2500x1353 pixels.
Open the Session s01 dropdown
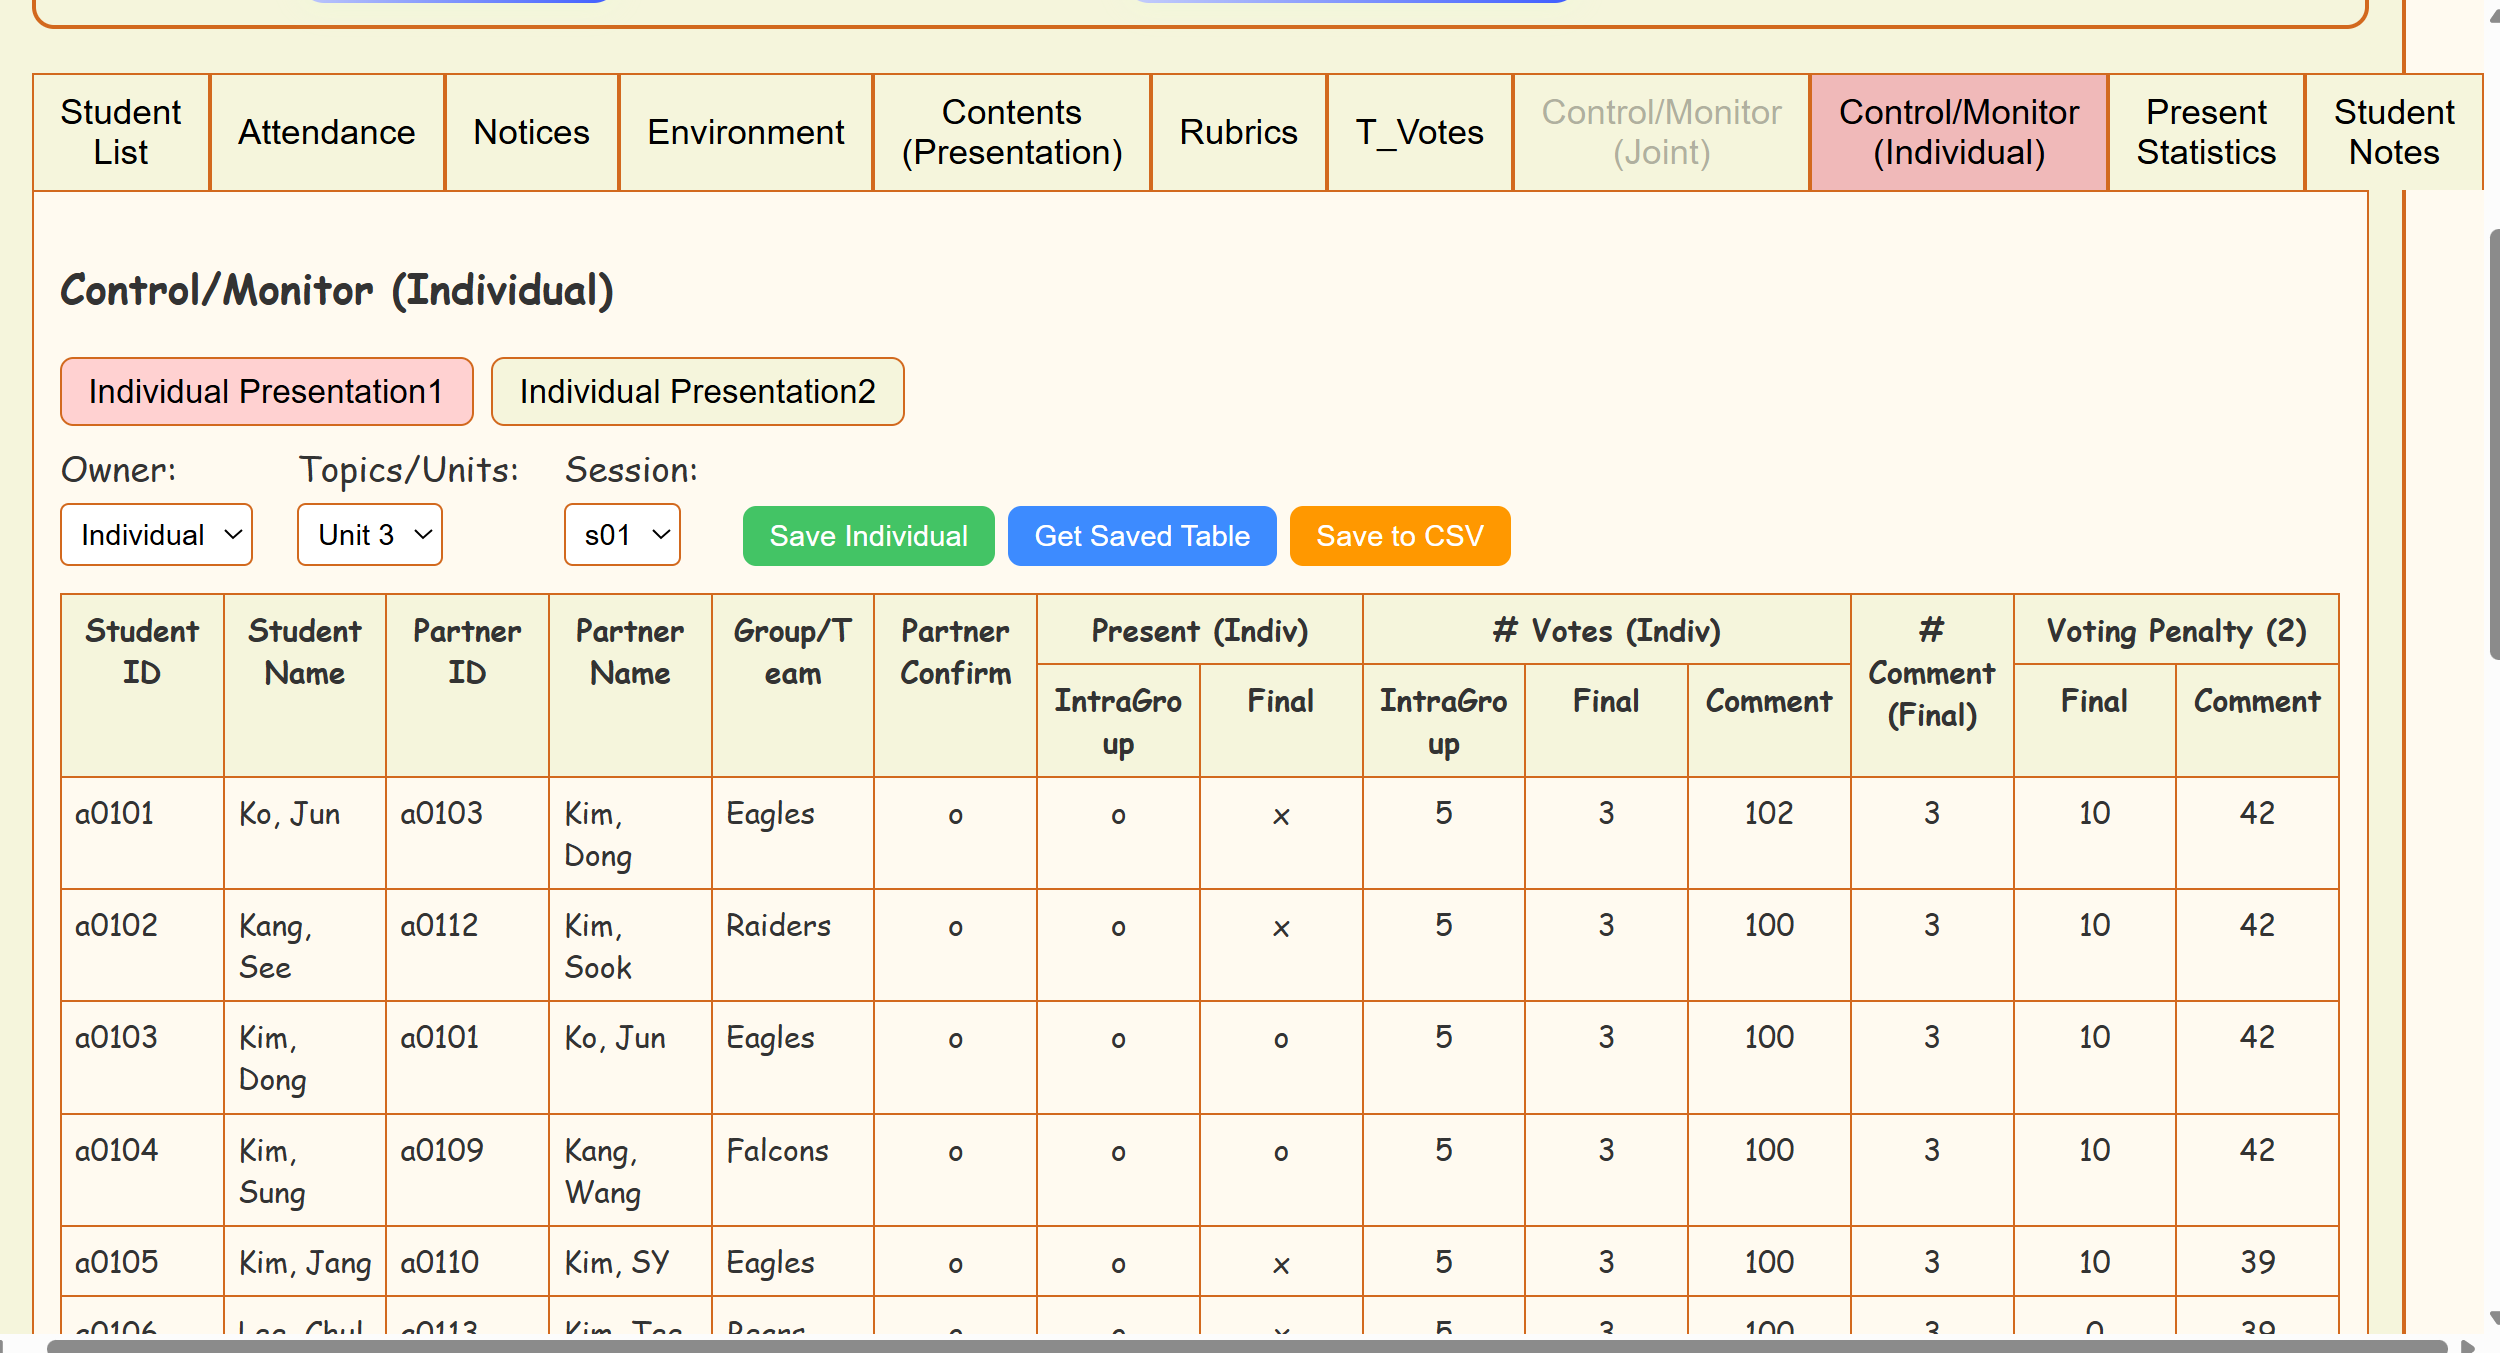click(x=622, y=535)
